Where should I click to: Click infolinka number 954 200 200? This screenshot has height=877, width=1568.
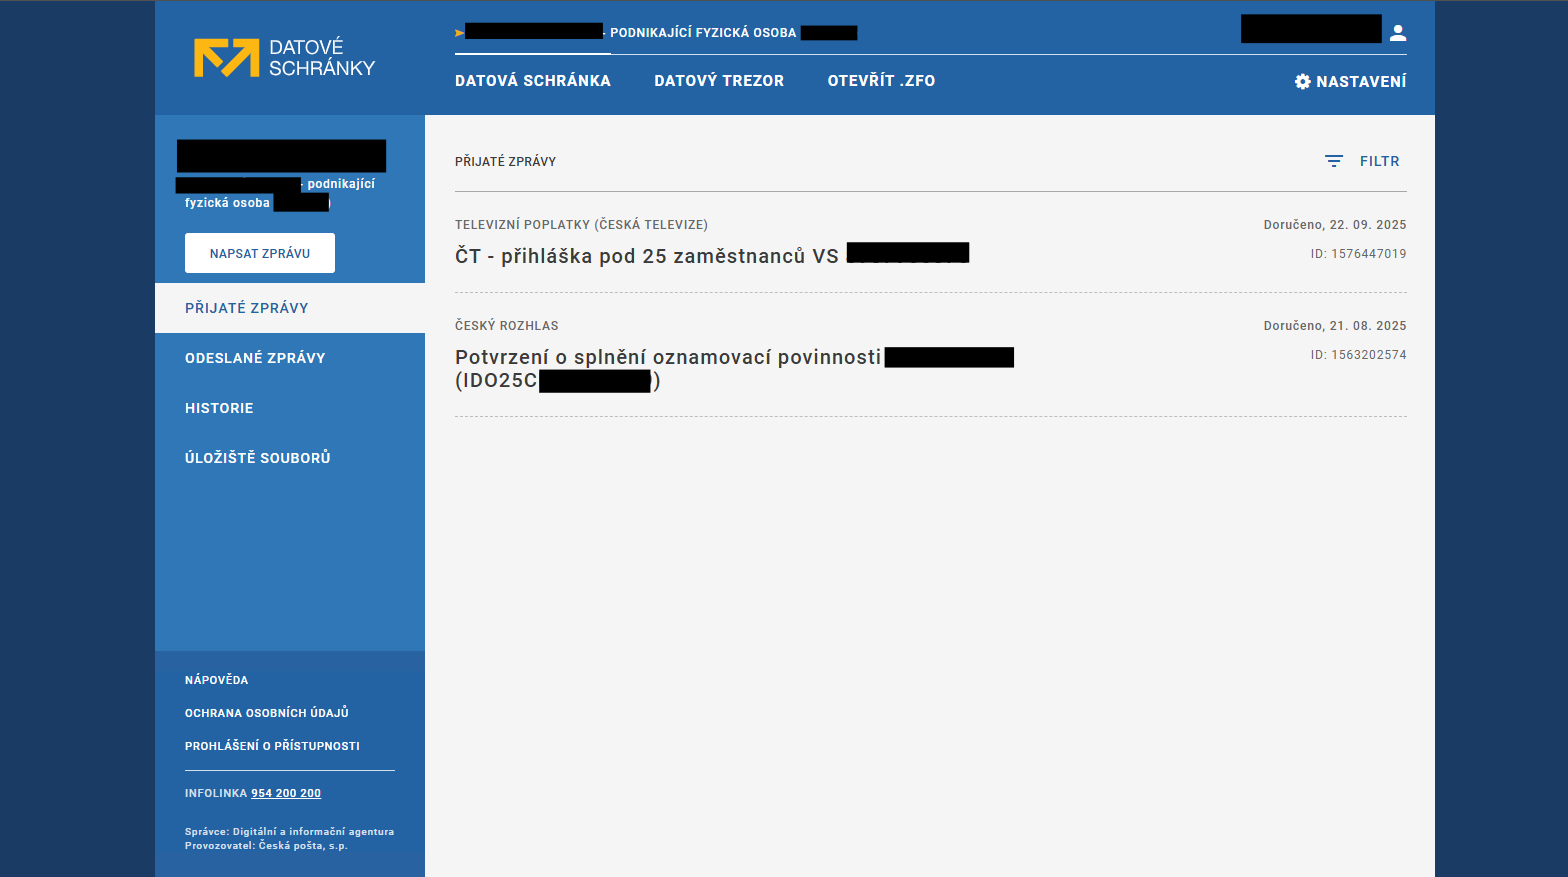(286, 793)
